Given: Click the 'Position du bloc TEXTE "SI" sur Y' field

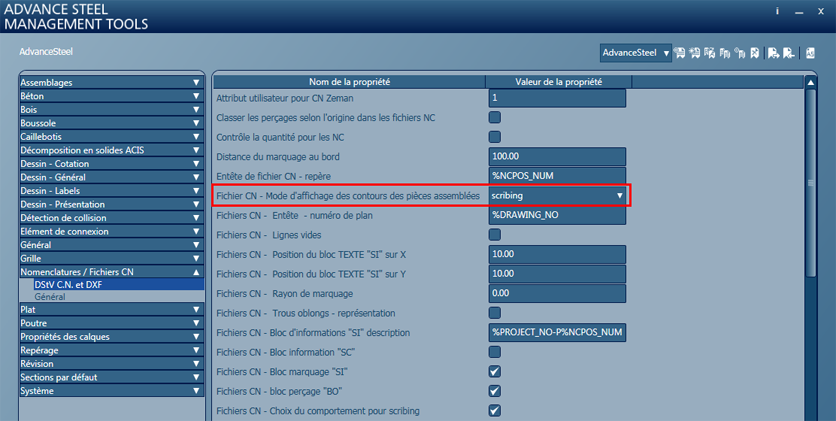Looking at the screenshot, I should pos(557,274).
